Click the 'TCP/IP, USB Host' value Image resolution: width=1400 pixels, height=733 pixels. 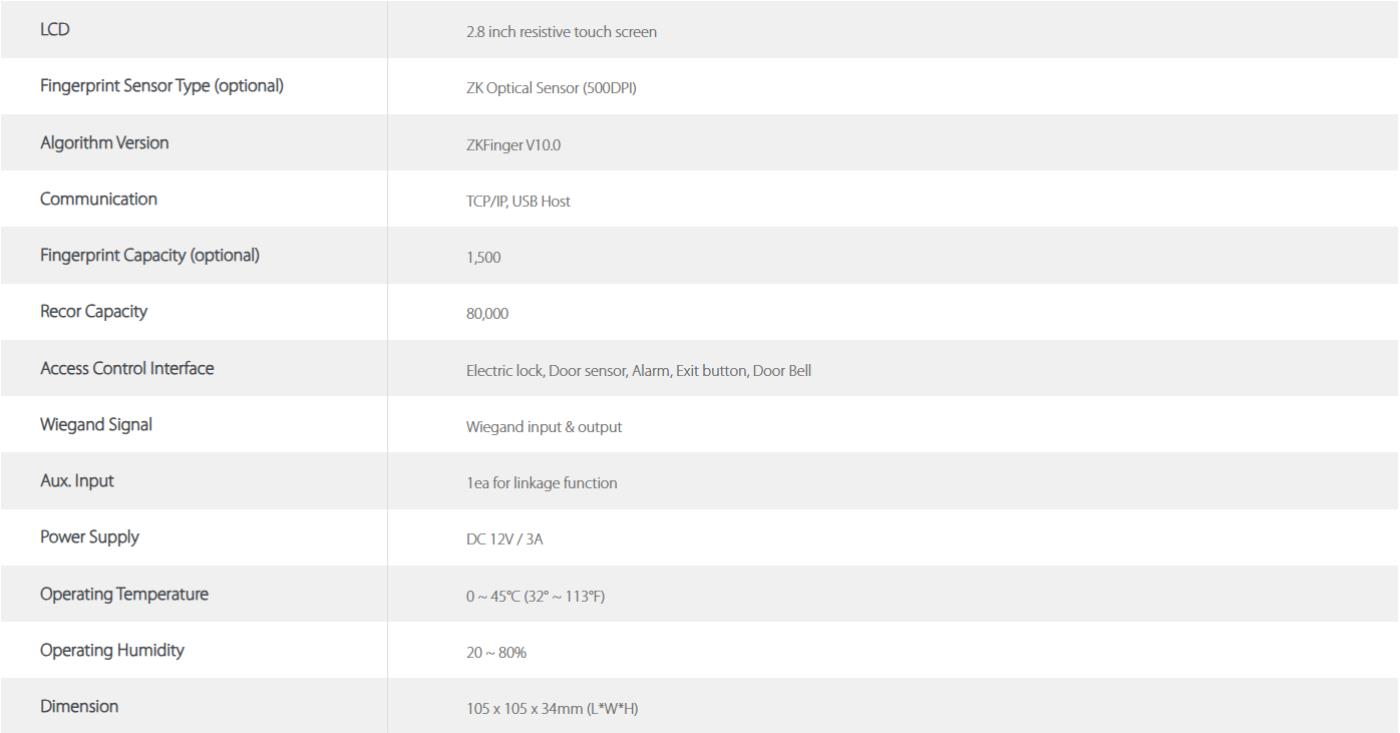[518, 201]
